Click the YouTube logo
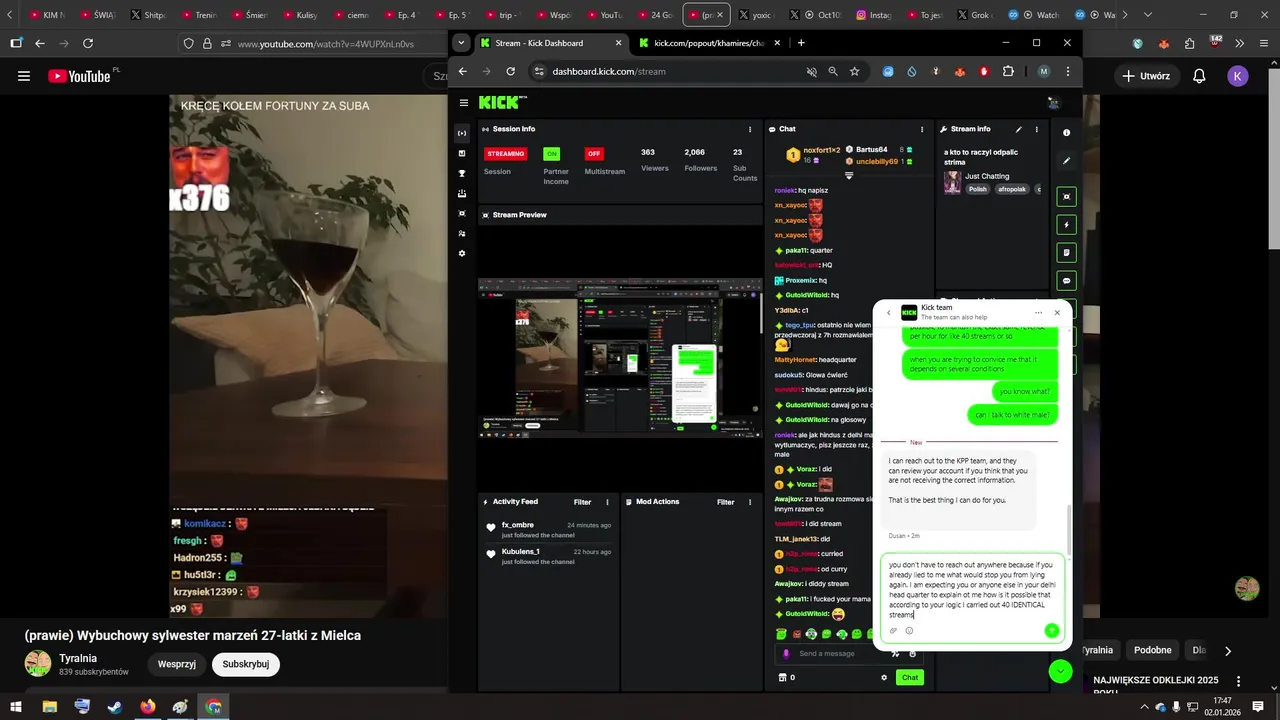Viewport: 1280px width, 720px height. pyautogui.click(x=79, y=76)
